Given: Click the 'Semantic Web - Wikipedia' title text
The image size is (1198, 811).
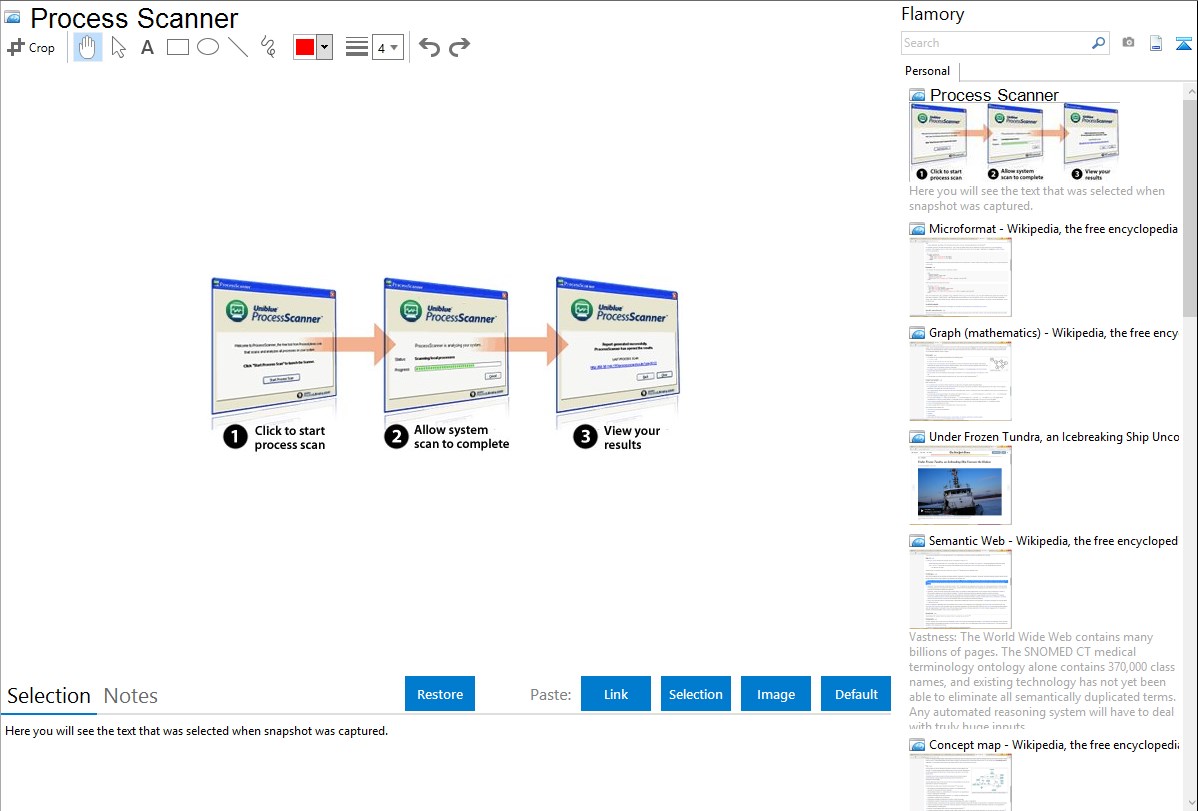Looking at the screenshot, I should tap(1054, 540).
